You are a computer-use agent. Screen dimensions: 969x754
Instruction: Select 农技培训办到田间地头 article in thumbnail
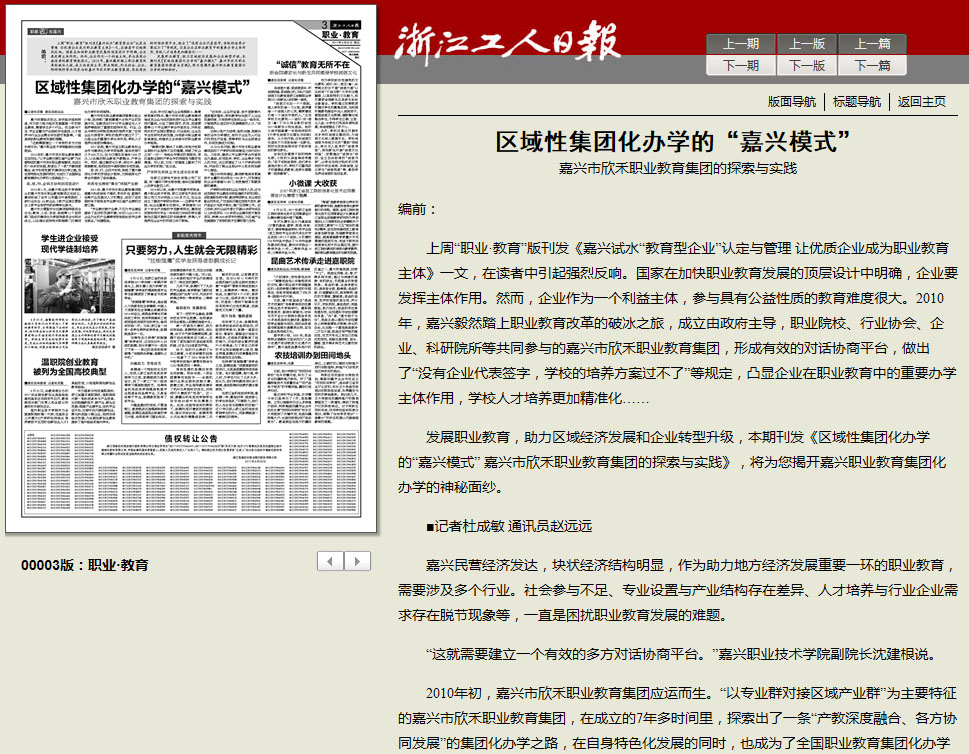pyautogui.click(x=313, y=355)
